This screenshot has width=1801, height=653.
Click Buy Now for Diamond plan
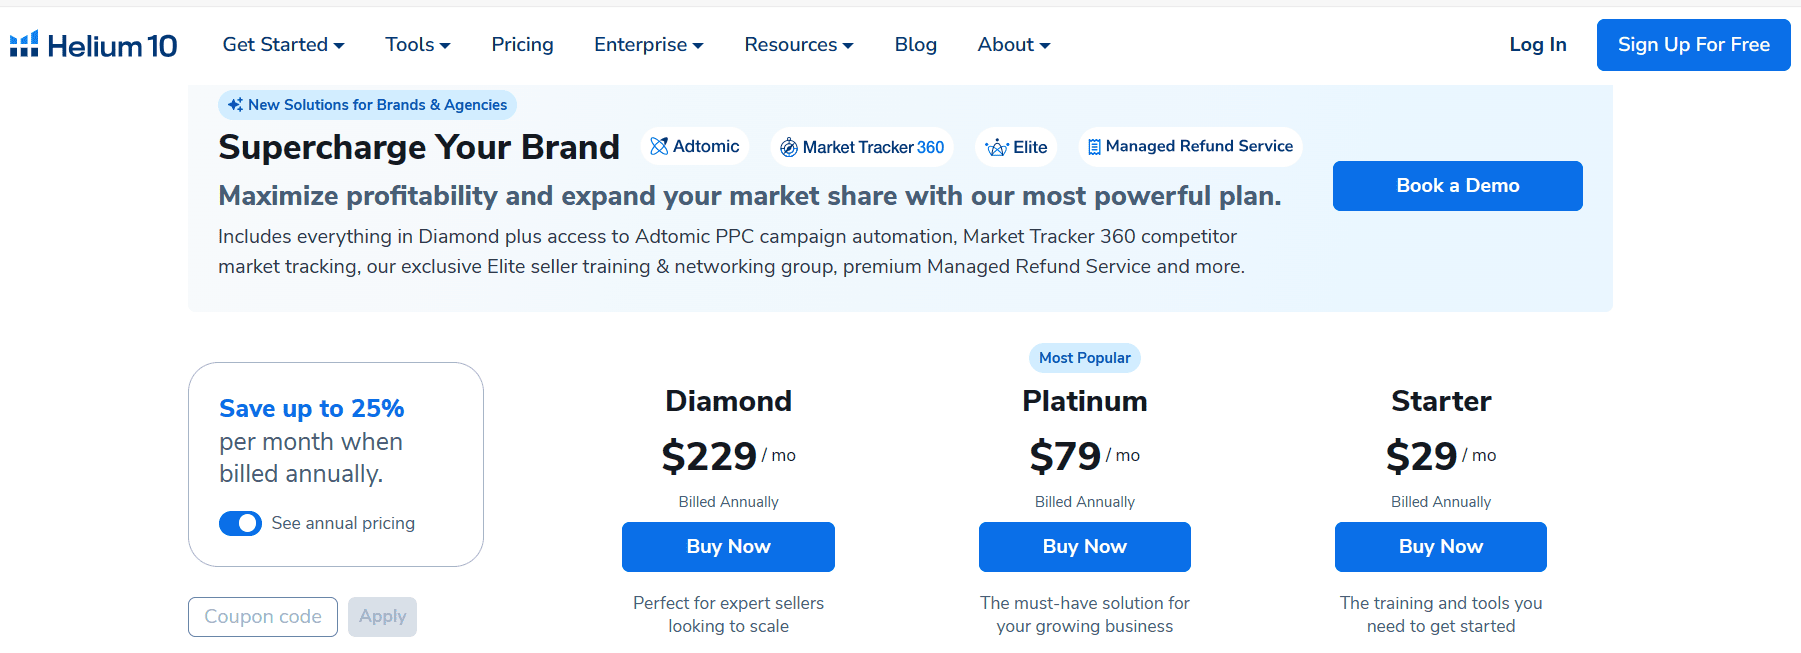(728, 547)
